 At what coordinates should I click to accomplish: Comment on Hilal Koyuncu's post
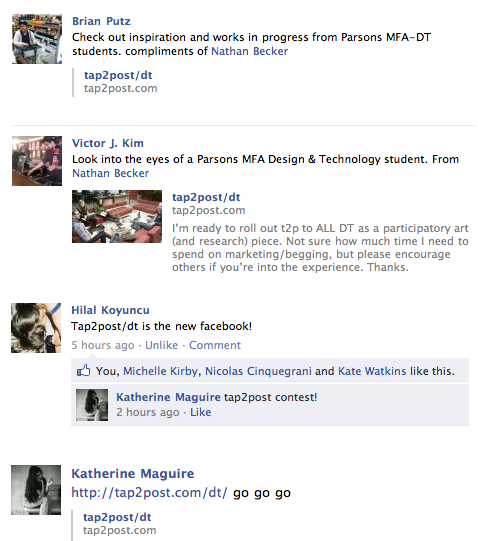pyautogui.click(x=215, y=345)
